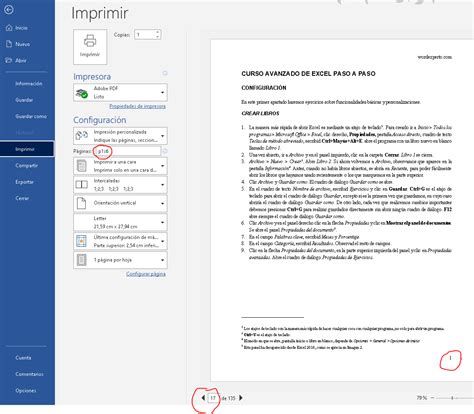Select Guardar como in the sidebar
Viewport: 474px width, 414px height.
click(x=31, y=116)
